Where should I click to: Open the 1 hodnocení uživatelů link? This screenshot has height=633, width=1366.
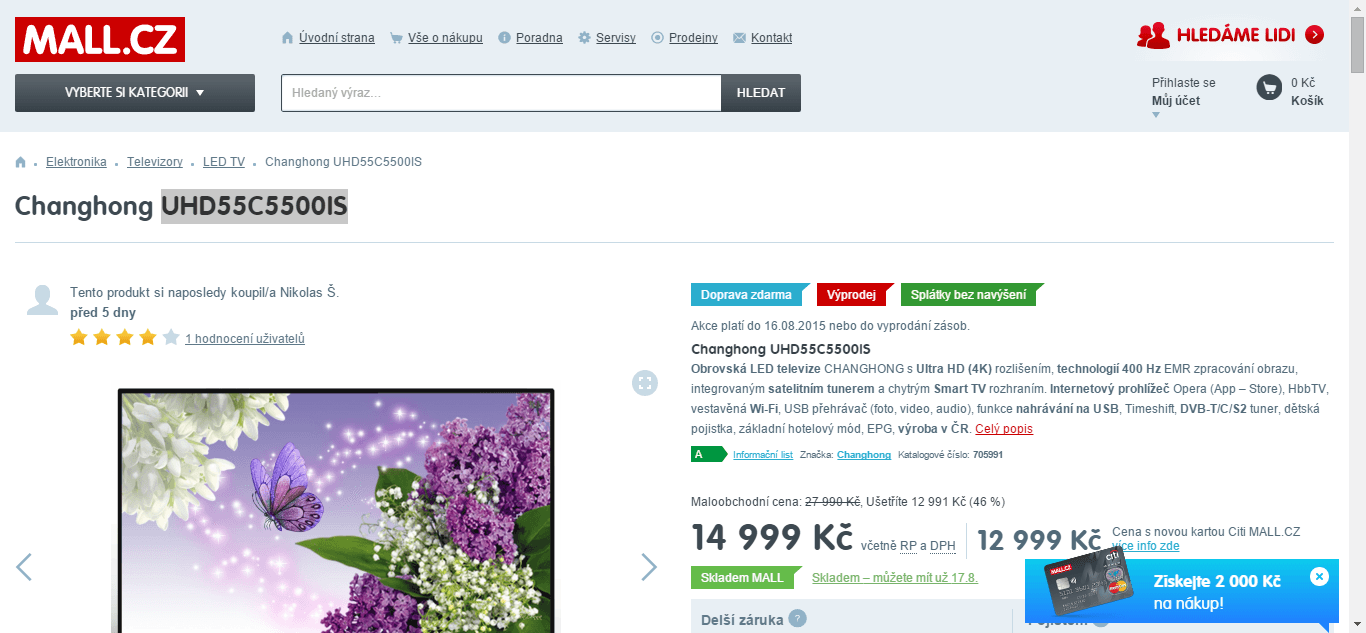coord(245,339)
